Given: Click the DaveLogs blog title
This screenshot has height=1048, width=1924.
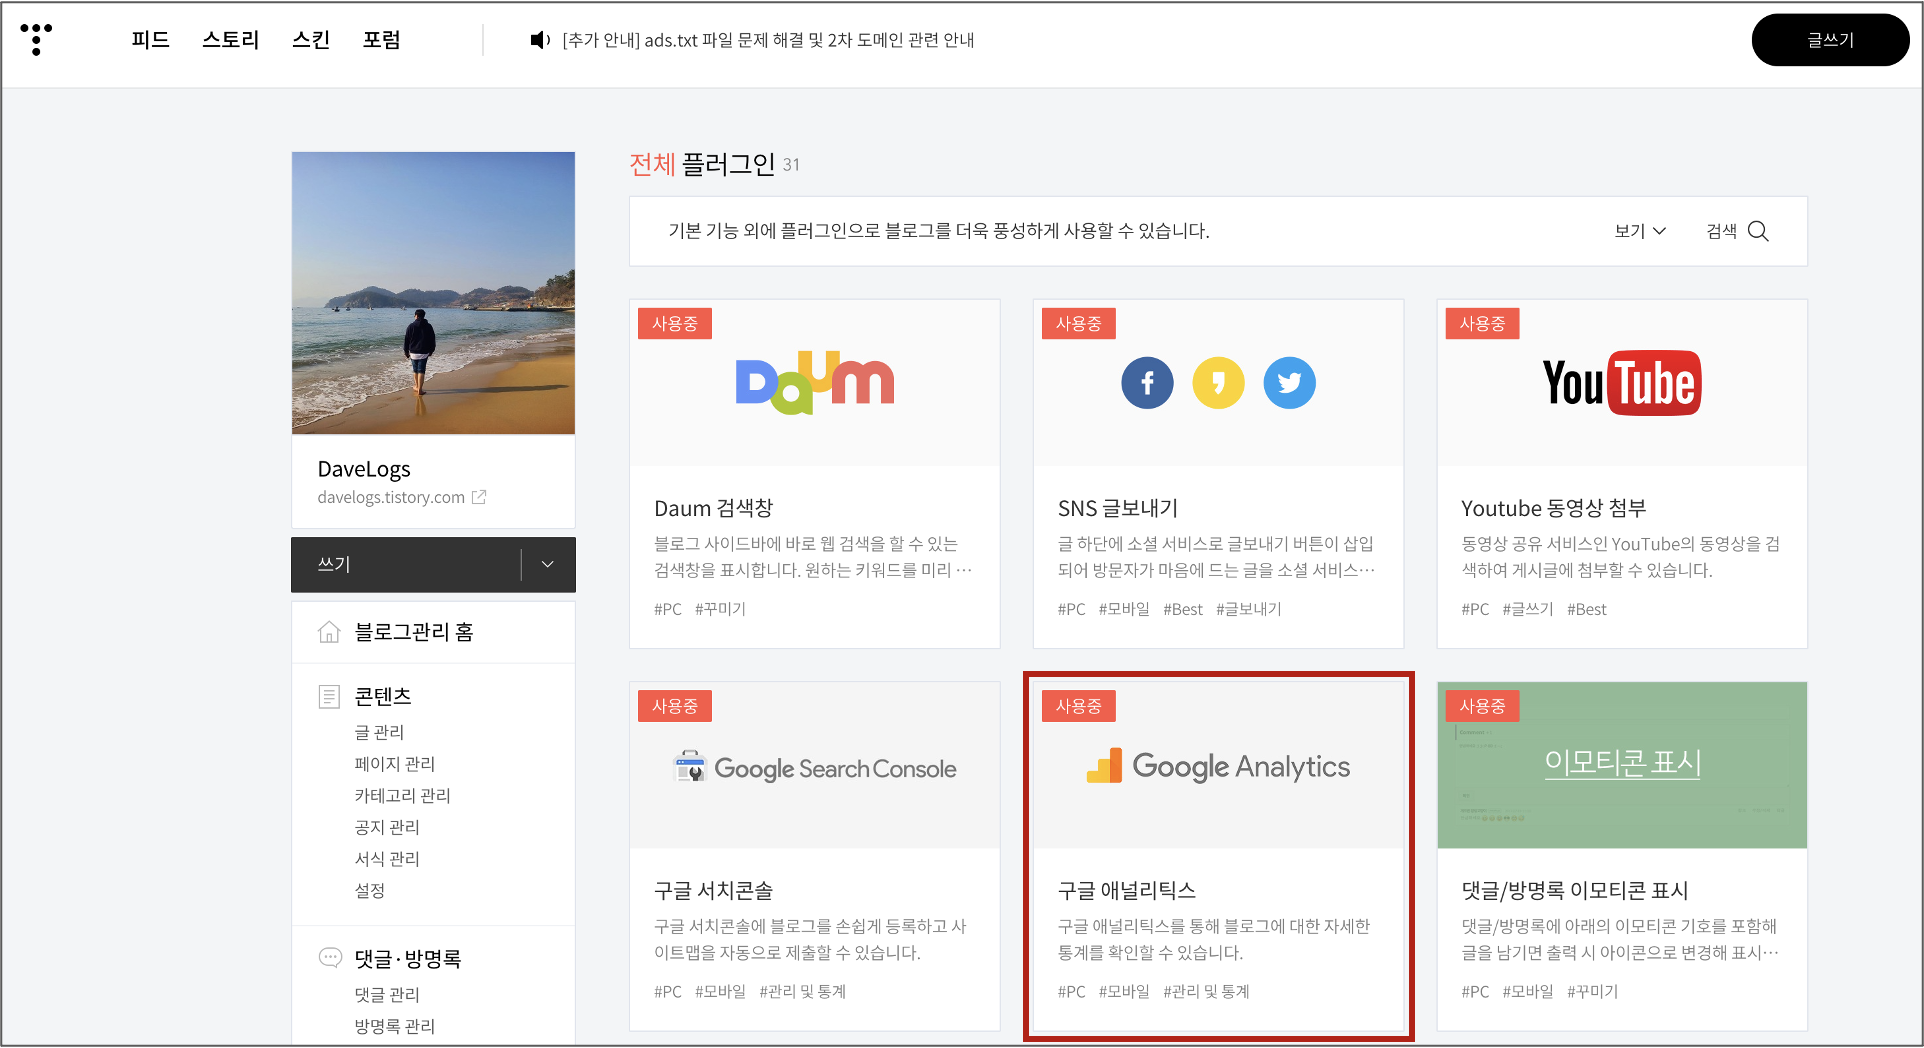Looking at the screenshot, I should coord(364,469).
